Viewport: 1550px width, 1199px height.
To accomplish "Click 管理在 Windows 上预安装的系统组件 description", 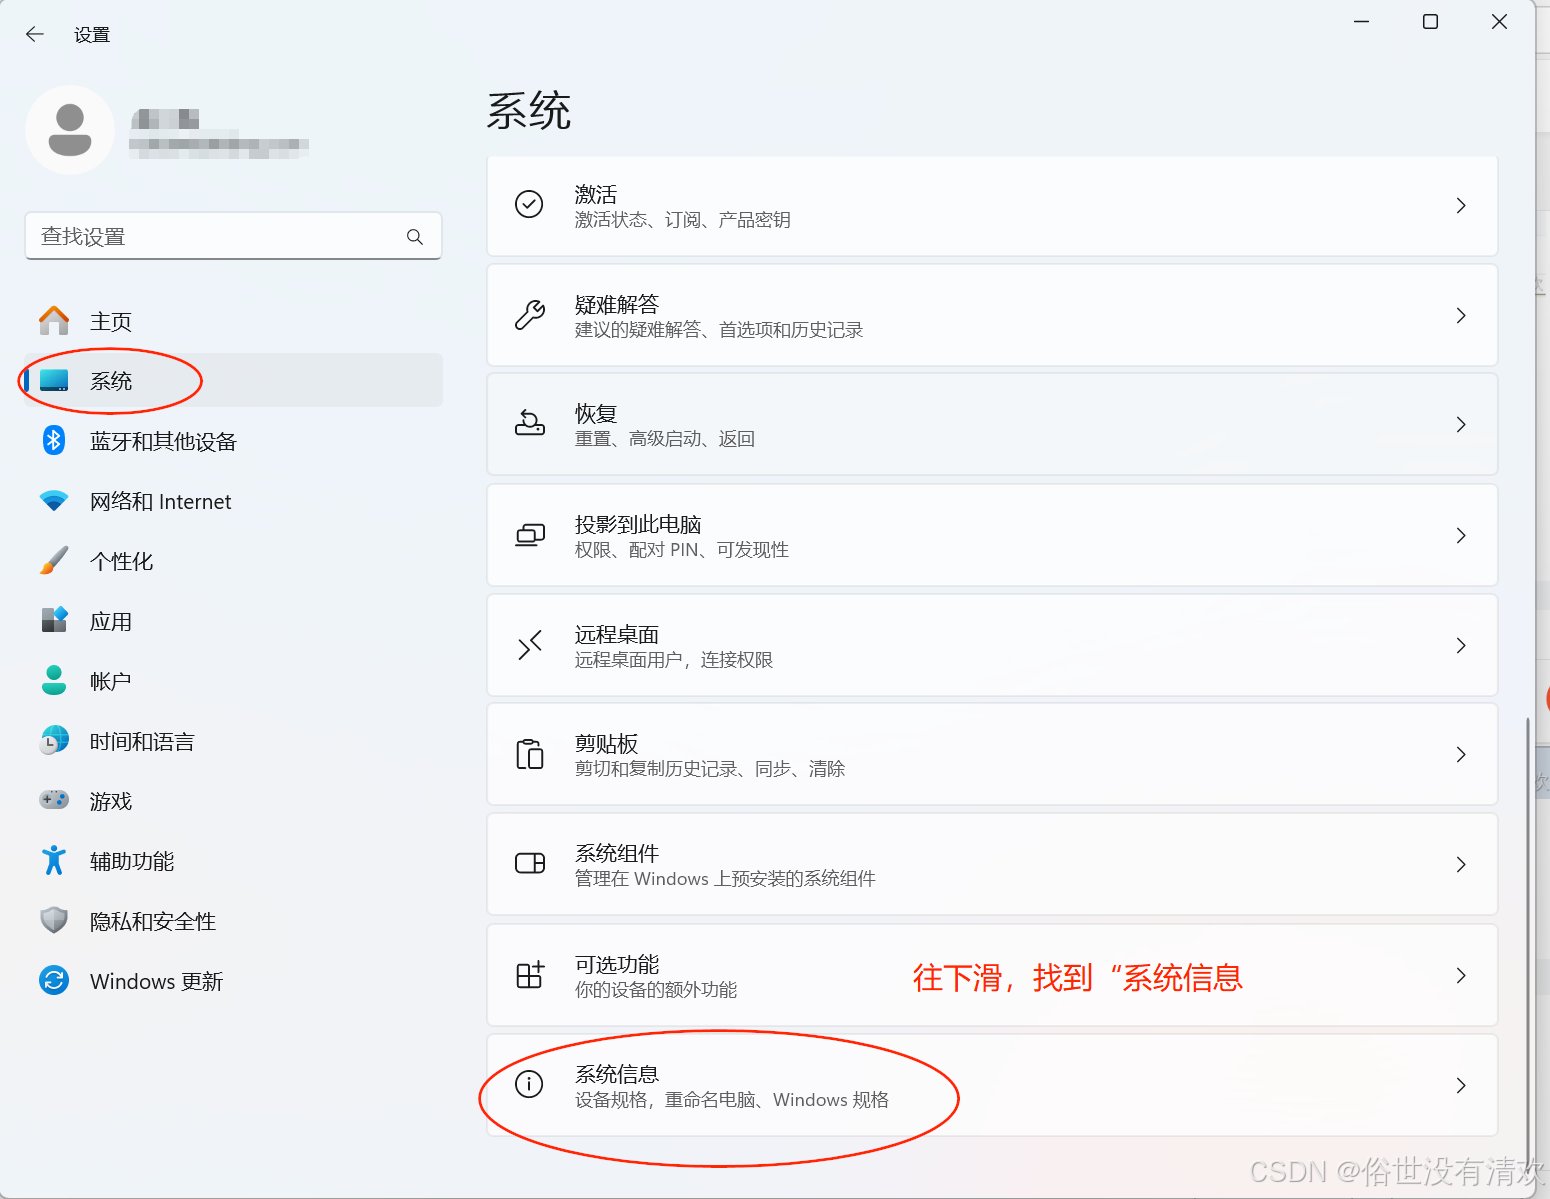I will click(x=725, y=879).
